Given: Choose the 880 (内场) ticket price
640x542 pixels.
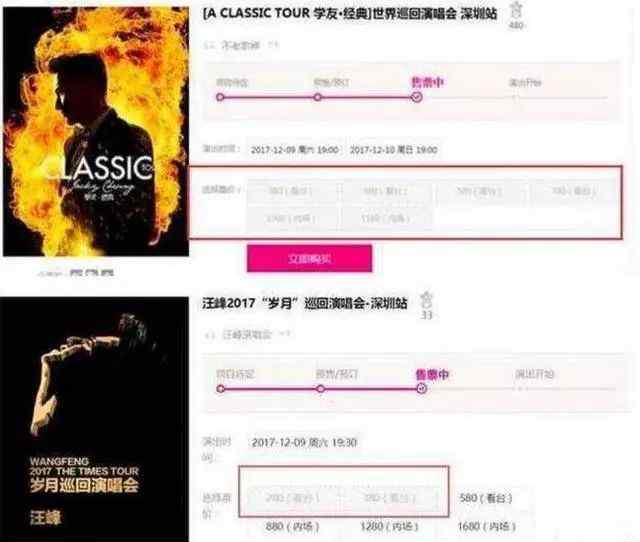Looking at the screenshot, I should [x=292, y=526].
